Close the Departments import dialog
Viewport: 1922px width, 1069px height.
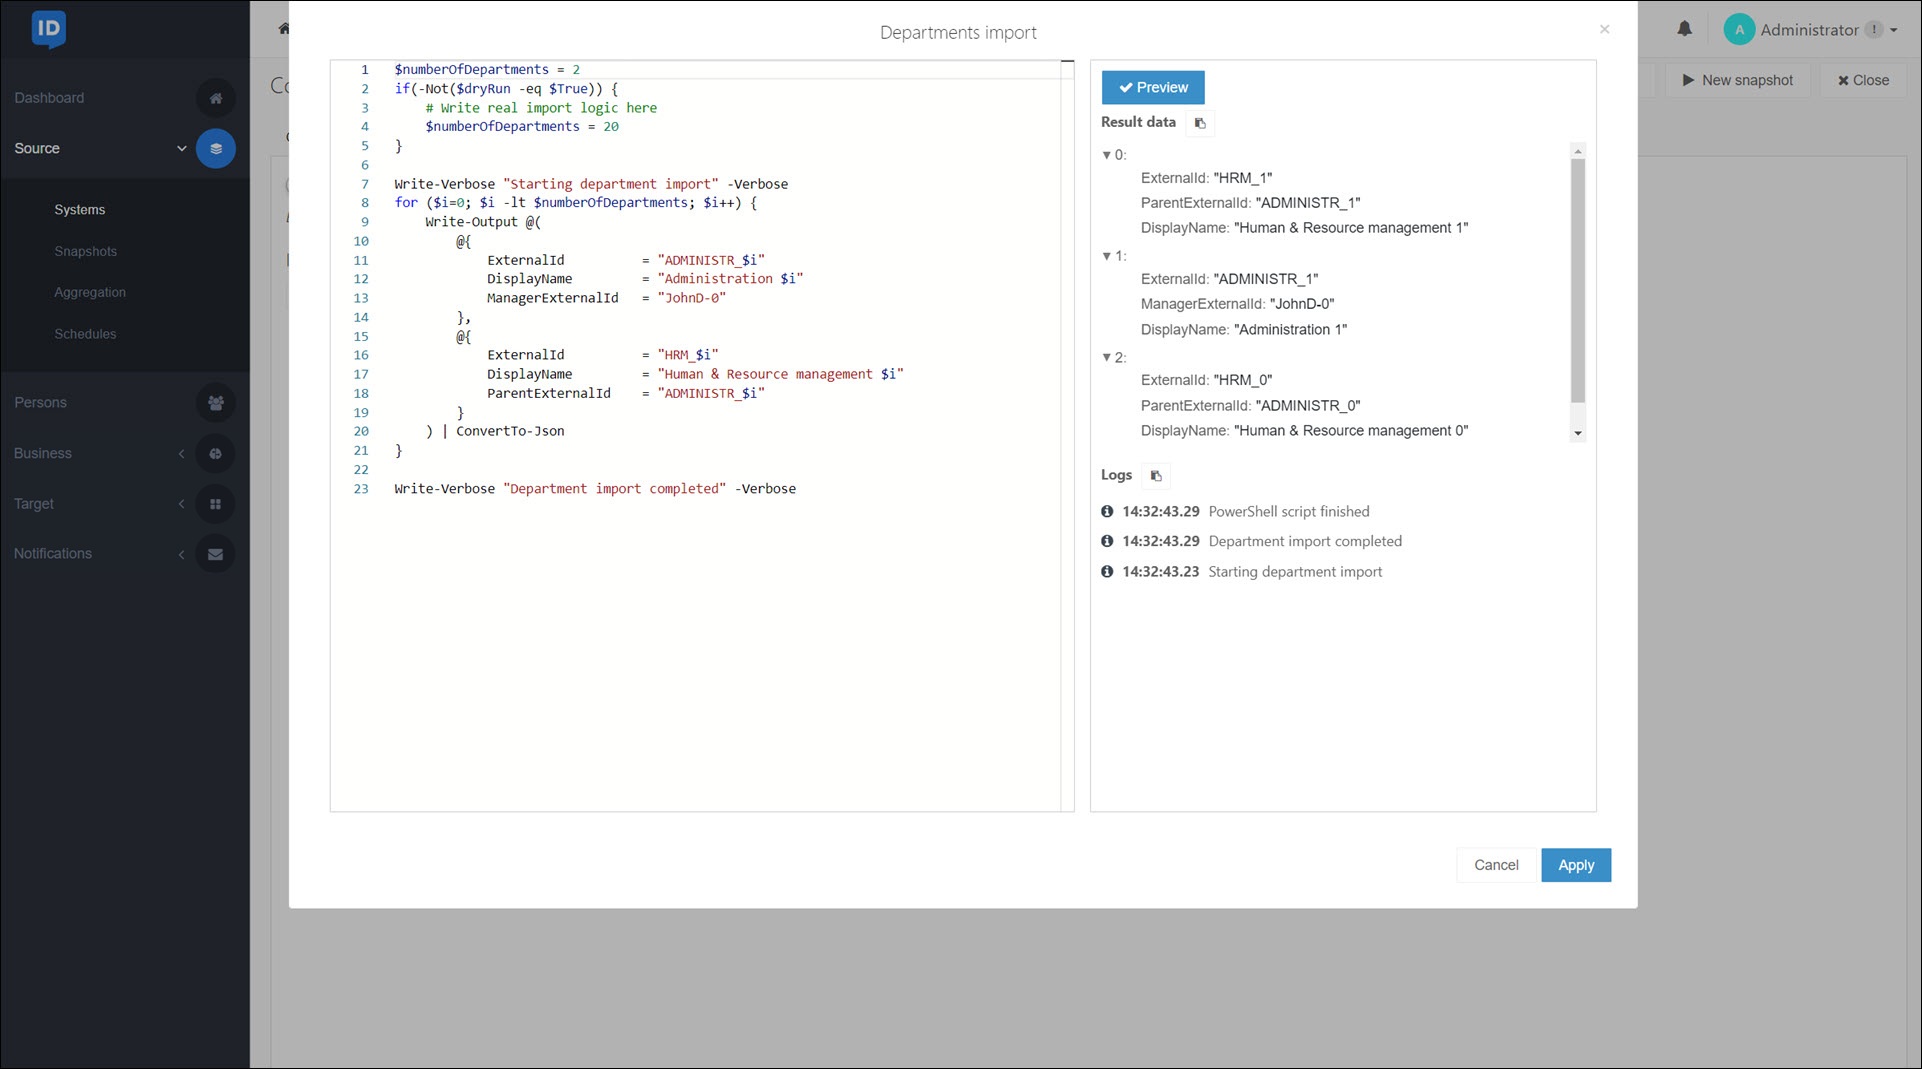[1604, 29]
